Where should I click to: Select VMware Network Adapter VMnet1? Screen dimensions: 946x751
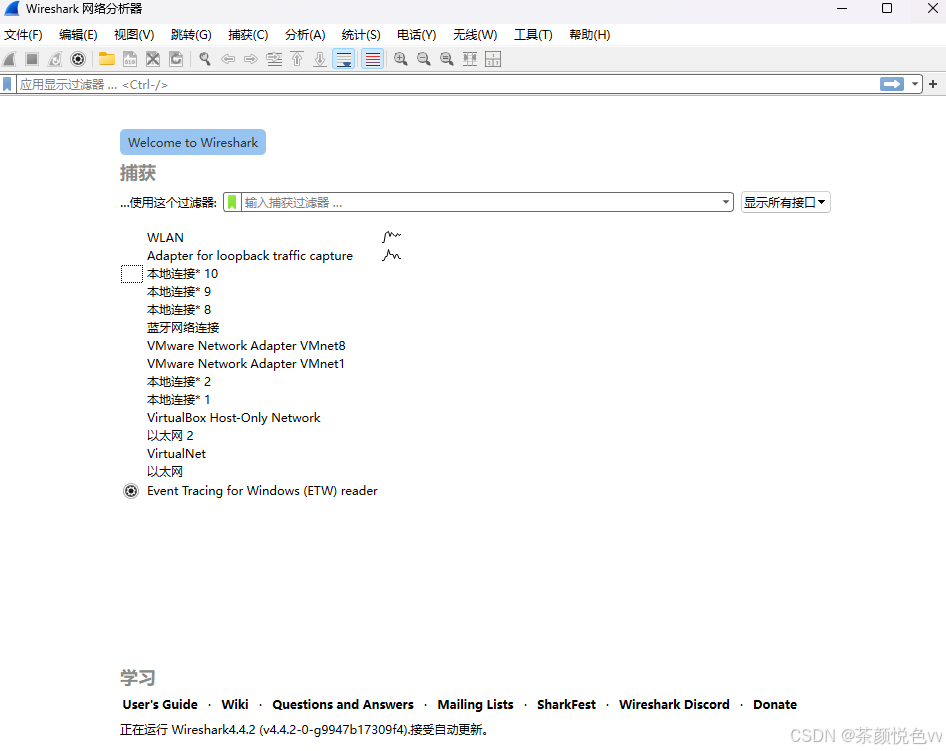click(246, 364)
